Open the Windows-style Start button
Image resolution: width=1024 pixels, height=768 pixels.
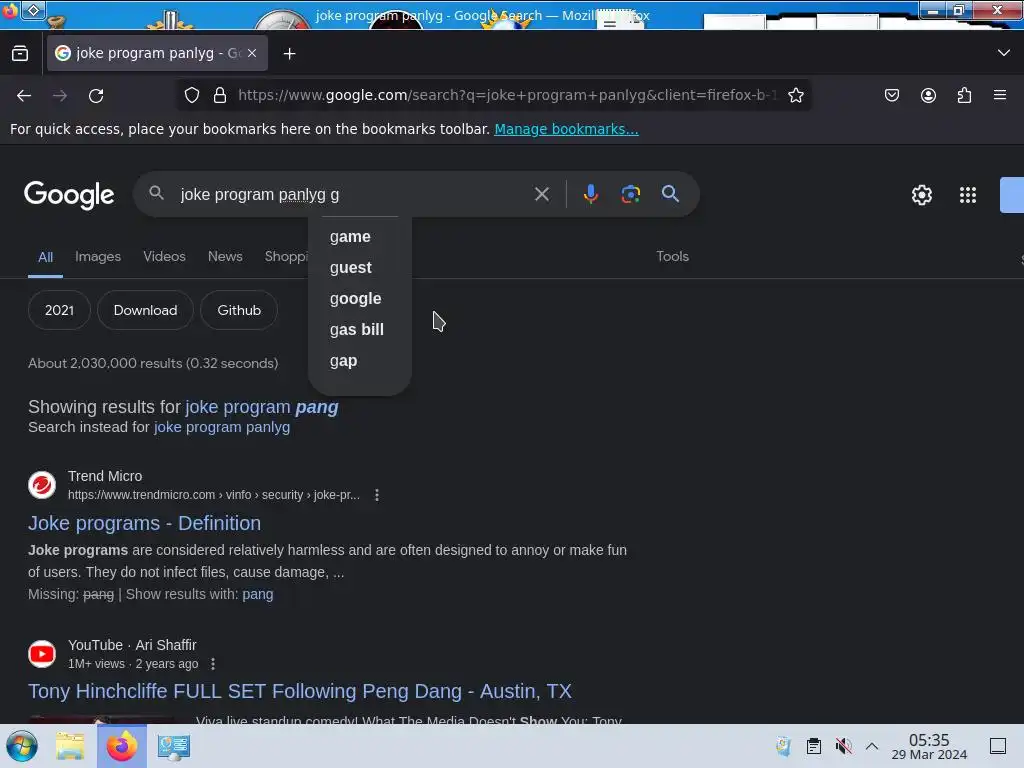coord(22,746)
